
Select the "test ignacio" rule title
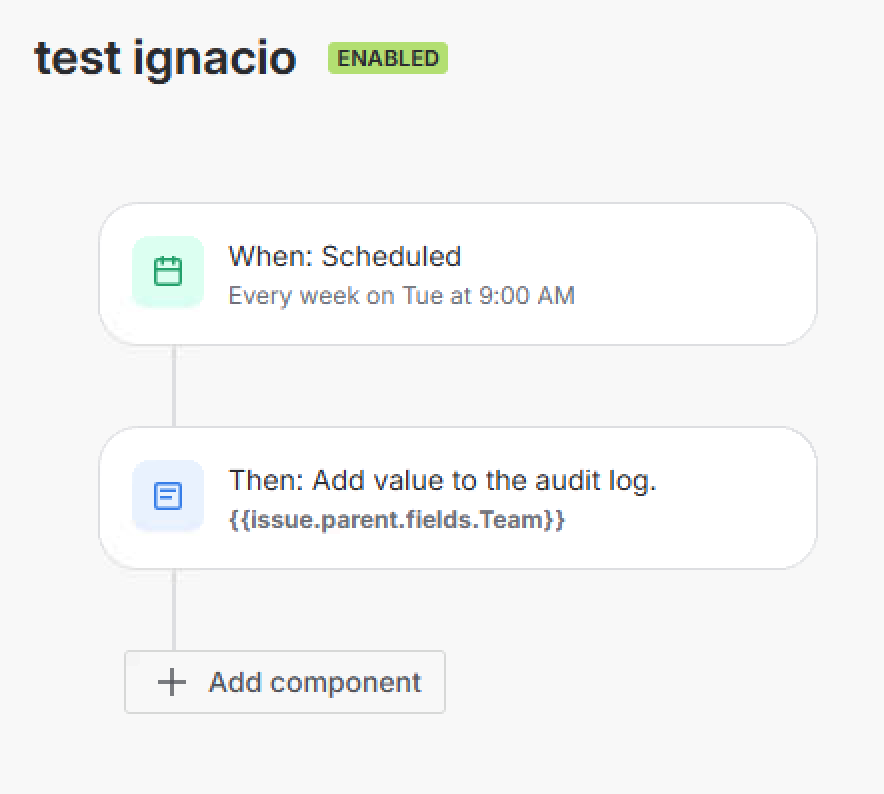pyautogui.click(x=165, y=59)
